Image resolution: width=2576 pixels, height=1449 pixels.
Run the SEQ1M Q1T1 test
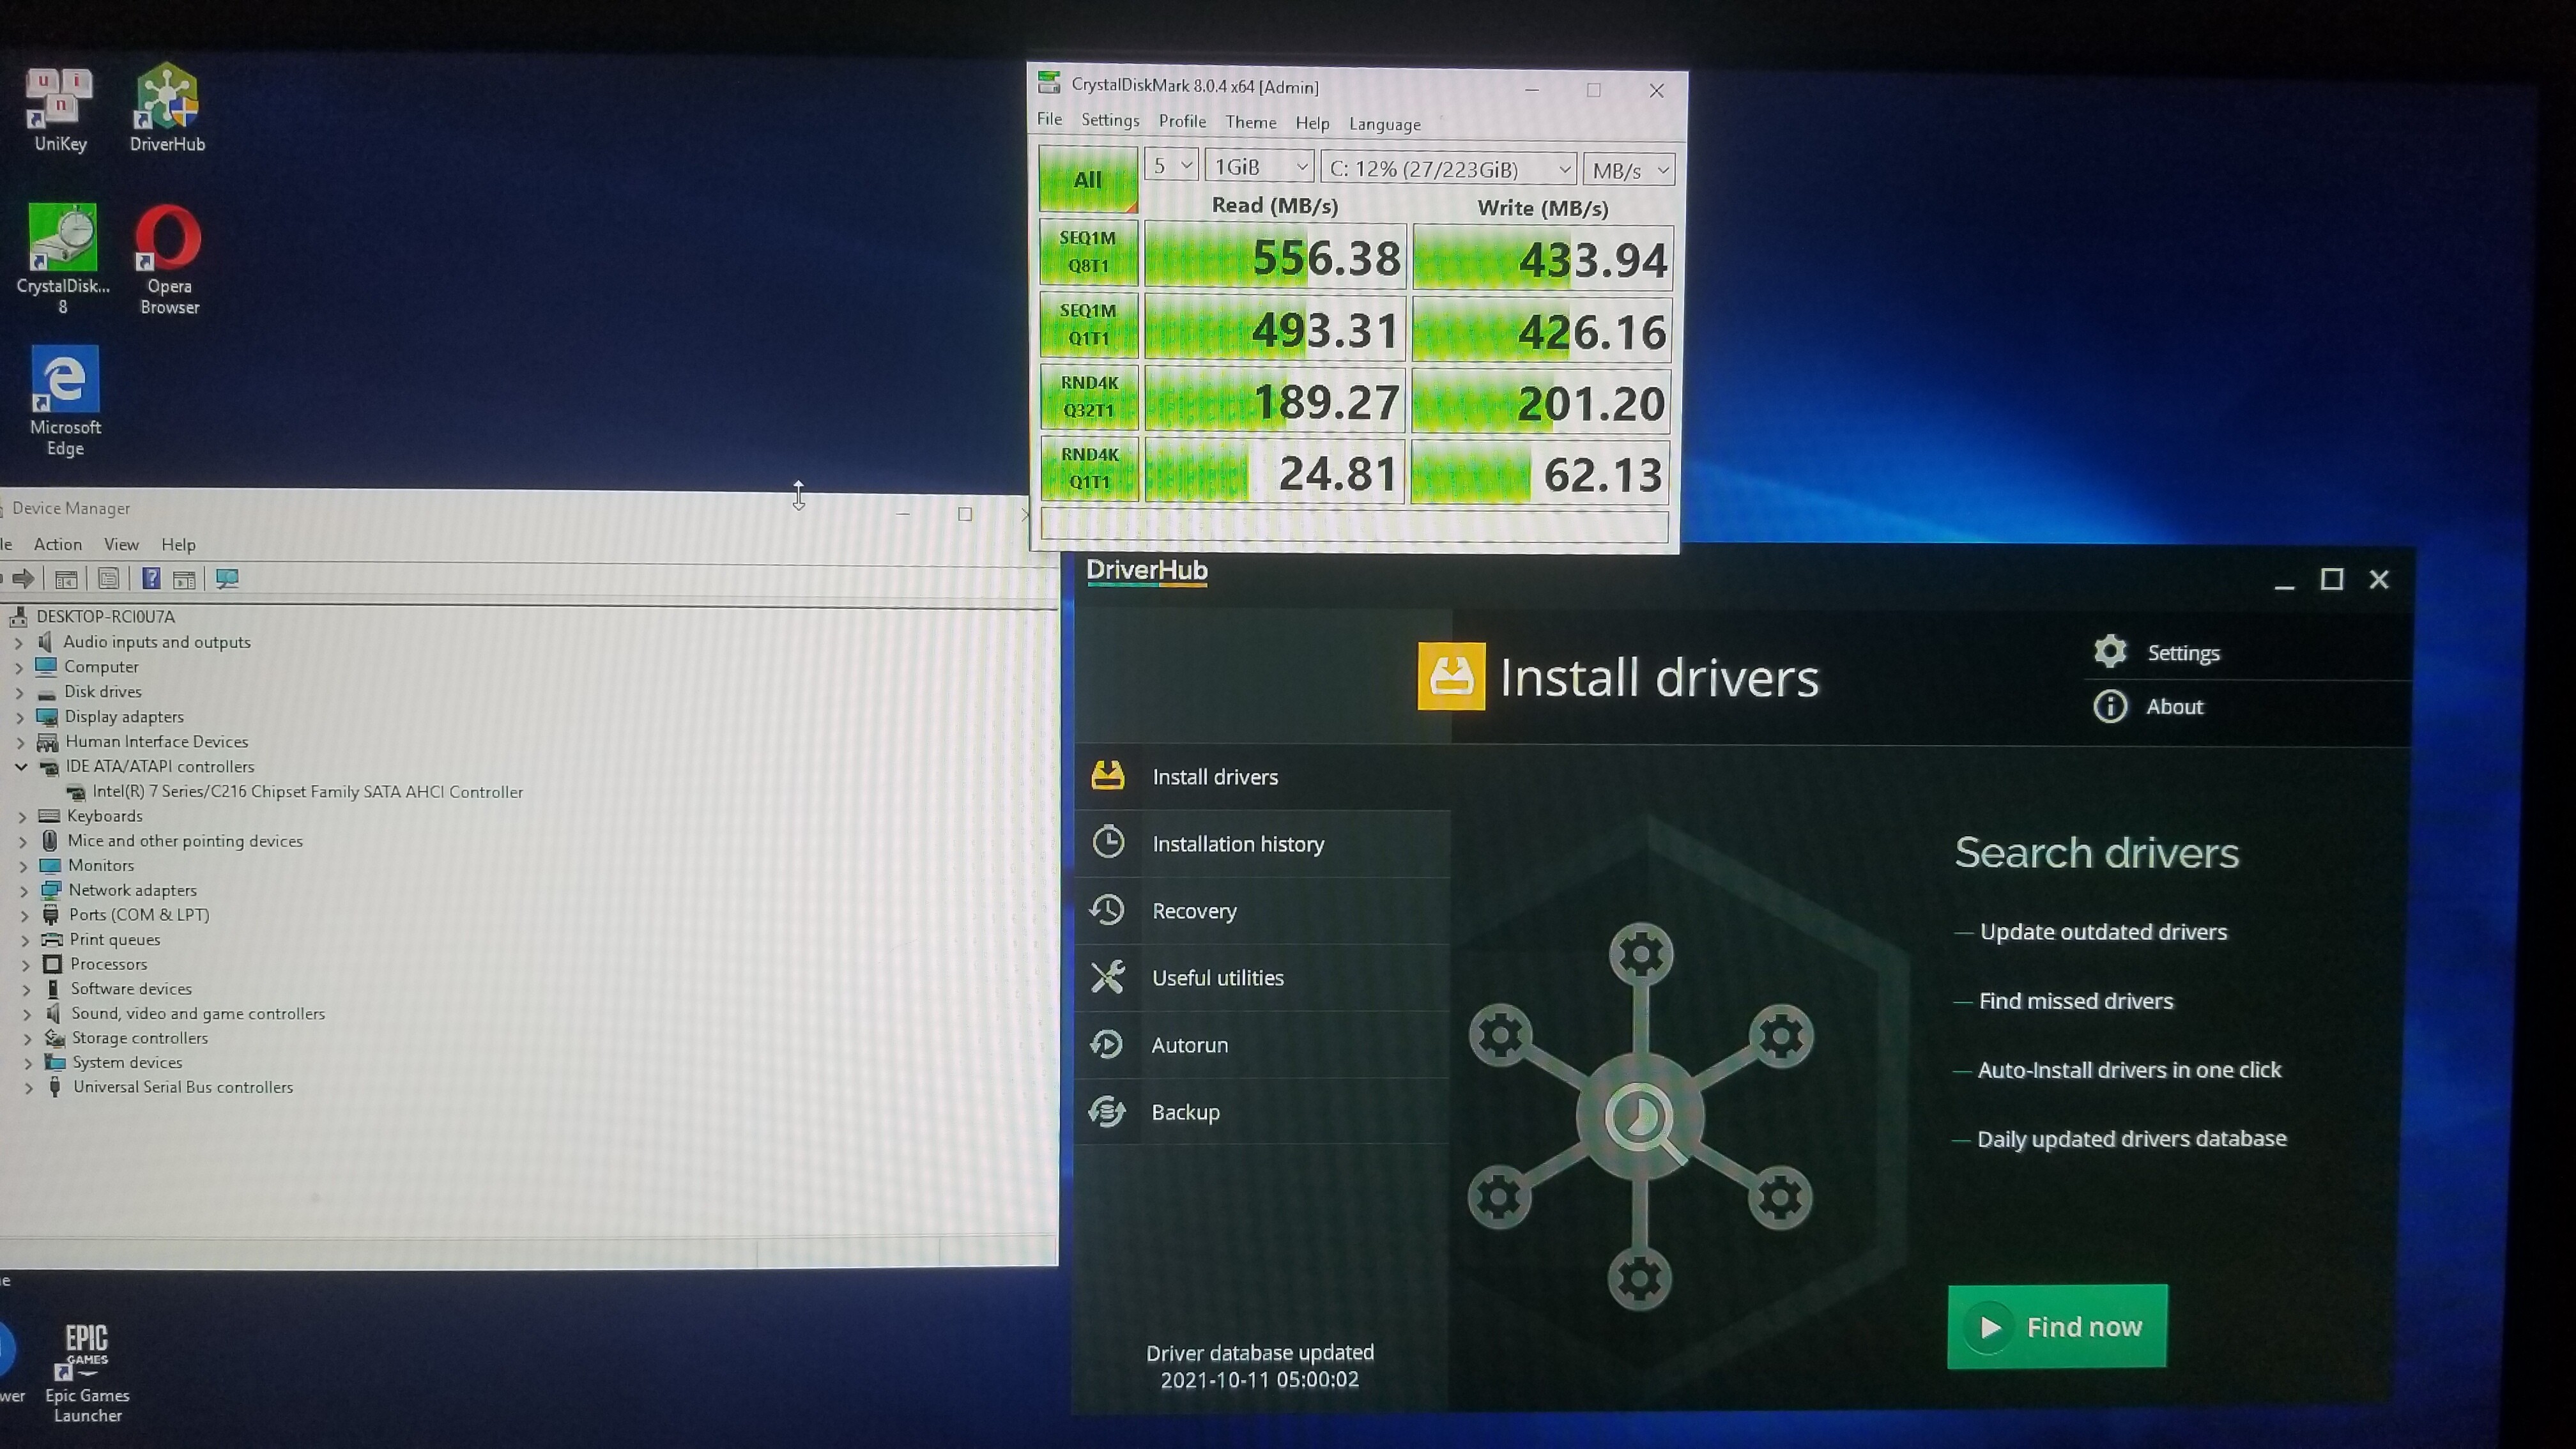coord(1088,324)
